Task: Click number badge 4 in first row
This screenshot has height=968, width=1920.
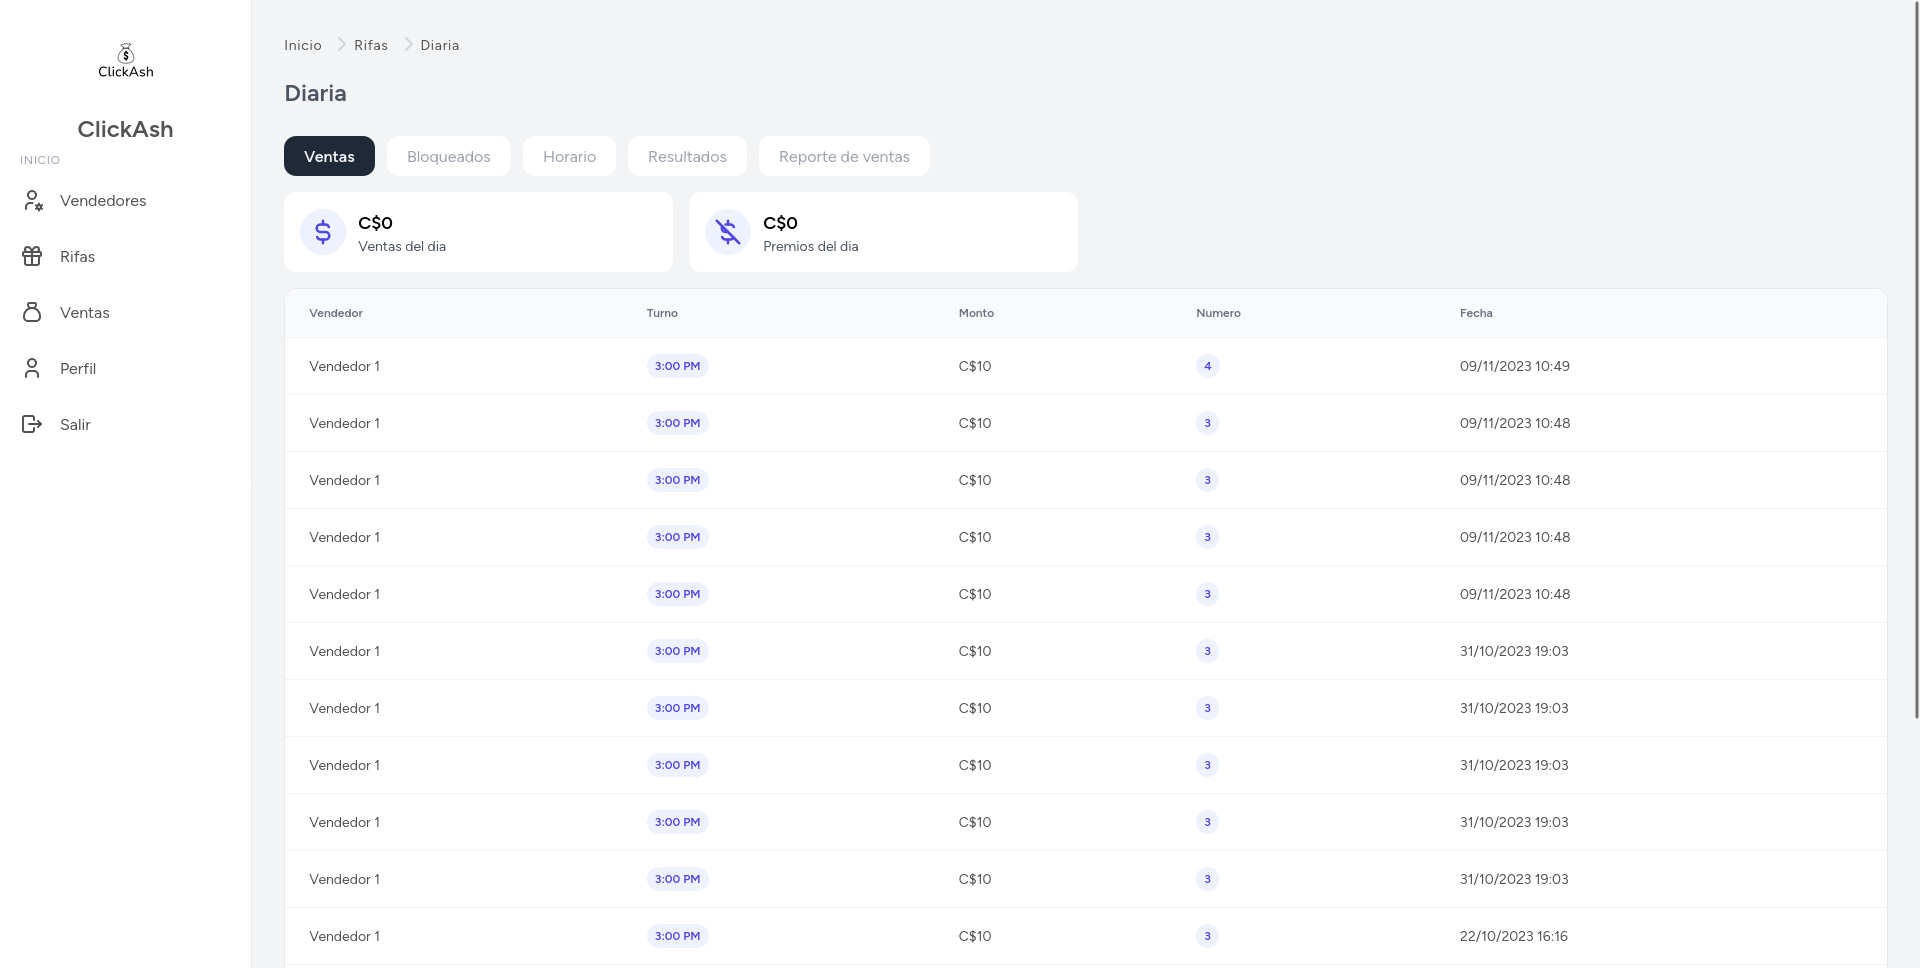Action: [x=1207, y=367]
